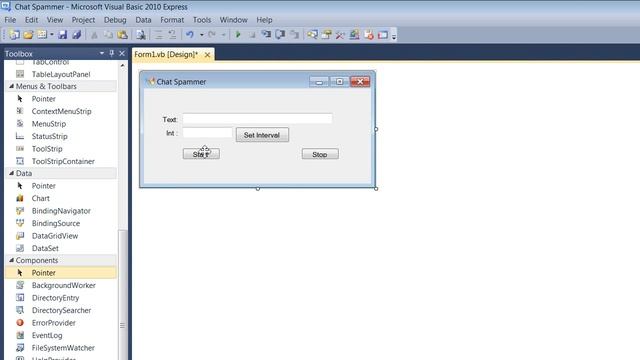
Task: Select DataGridView in the Toolbox
Action: tap(61, 236)
